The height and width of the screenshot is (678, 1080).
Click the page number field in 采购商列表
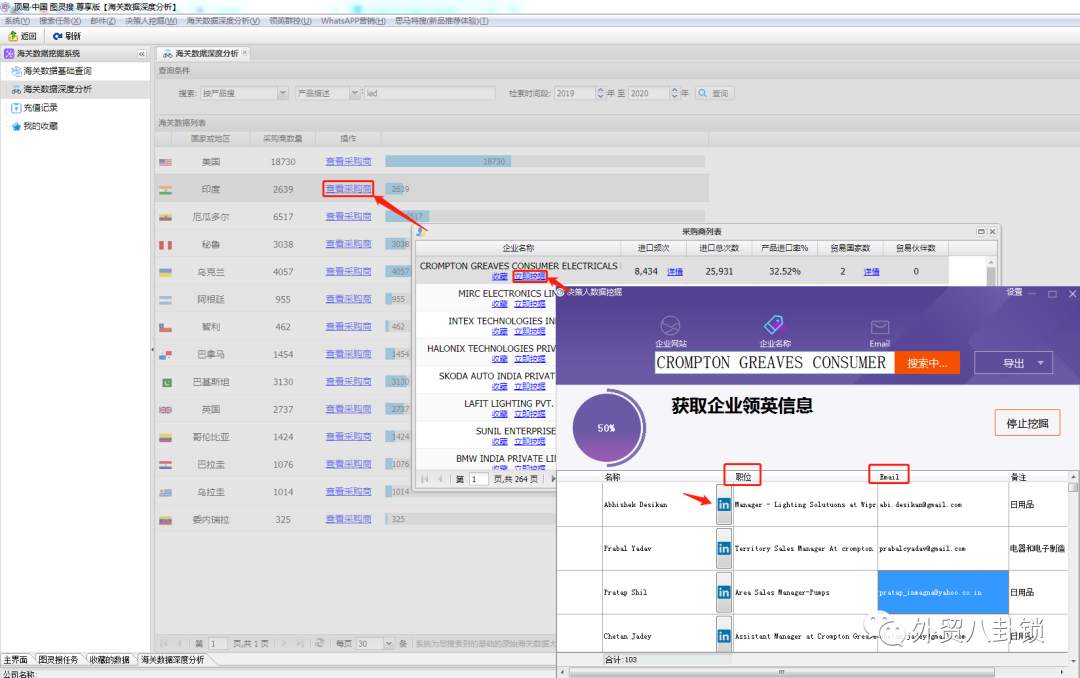(479, 479)
